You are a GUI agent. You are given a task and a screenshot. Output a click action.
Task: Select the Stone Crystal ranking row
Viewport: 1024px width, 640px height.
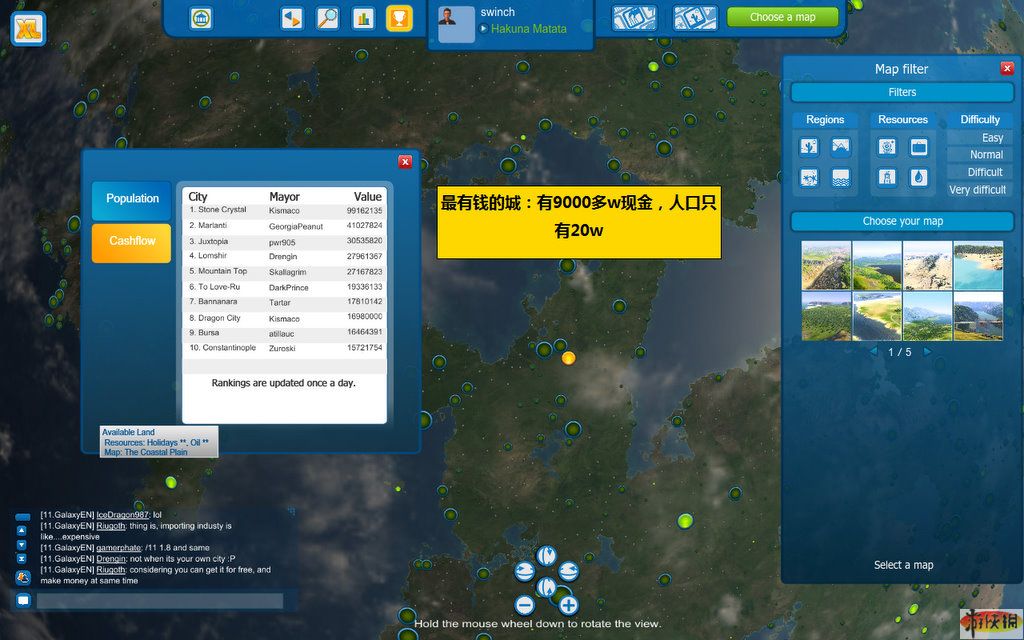[x=284, y=210]
